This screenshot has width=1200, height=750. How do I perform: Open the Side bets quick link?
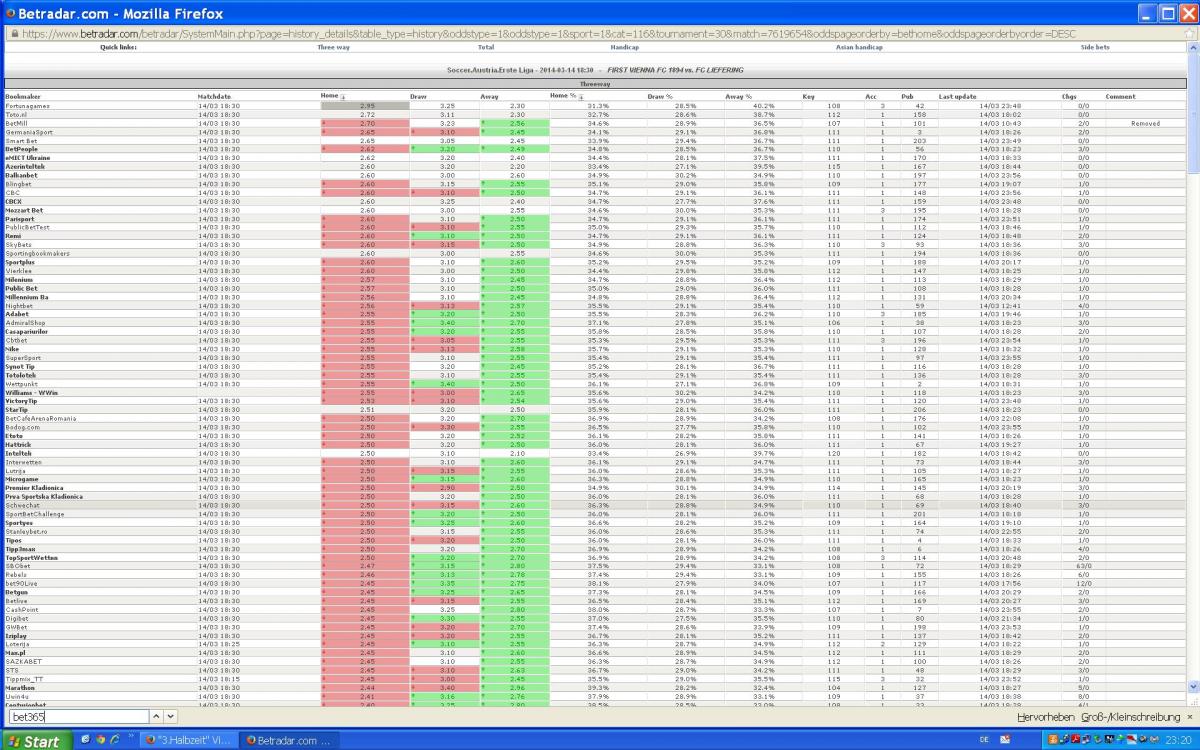point(1095,47)
